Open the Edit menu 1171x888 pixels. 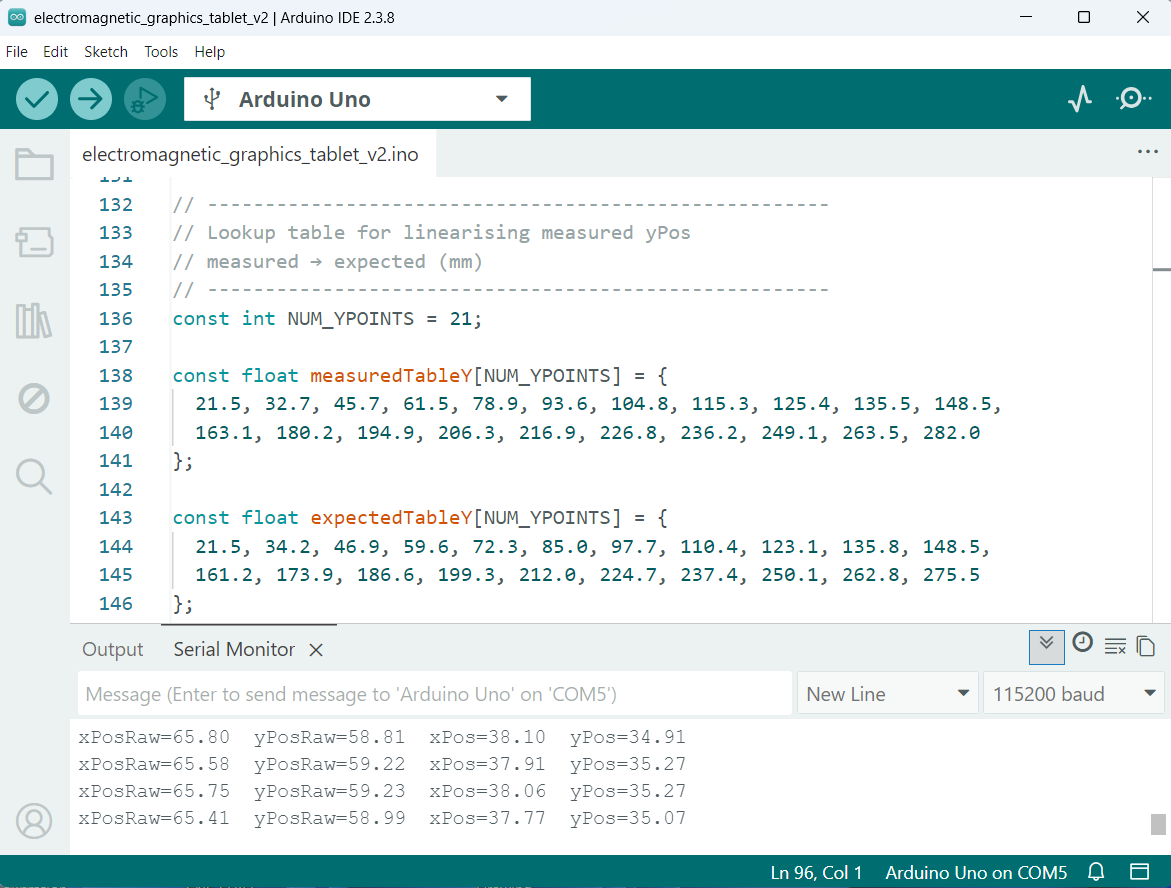click(55, 52)
